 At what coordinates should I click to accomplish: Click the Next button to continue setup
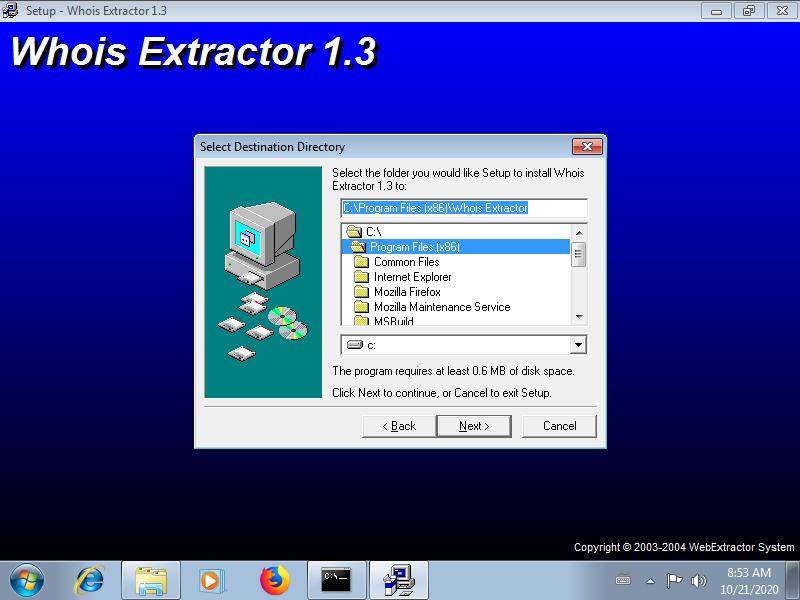[474, 426]
